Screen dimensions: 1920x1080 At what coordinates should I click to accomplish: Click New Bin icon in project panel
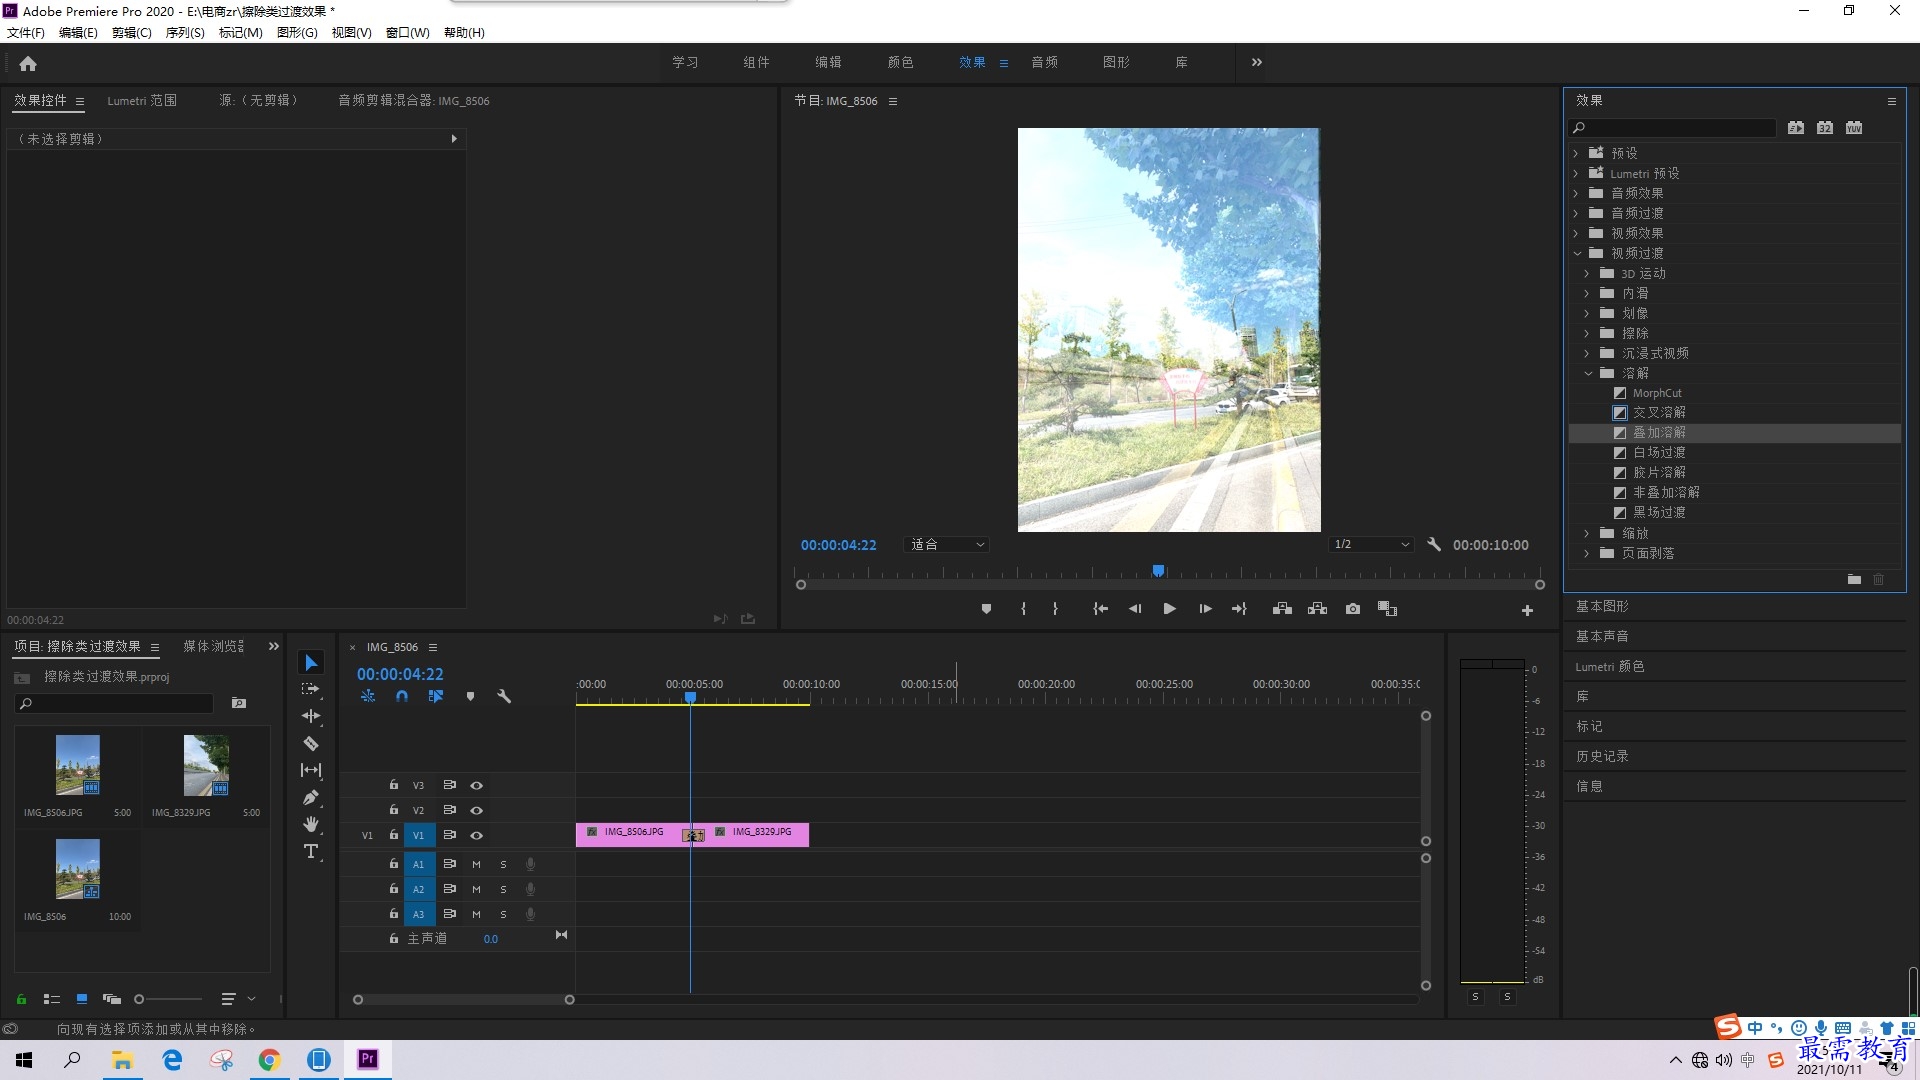[x=239, y=703]
